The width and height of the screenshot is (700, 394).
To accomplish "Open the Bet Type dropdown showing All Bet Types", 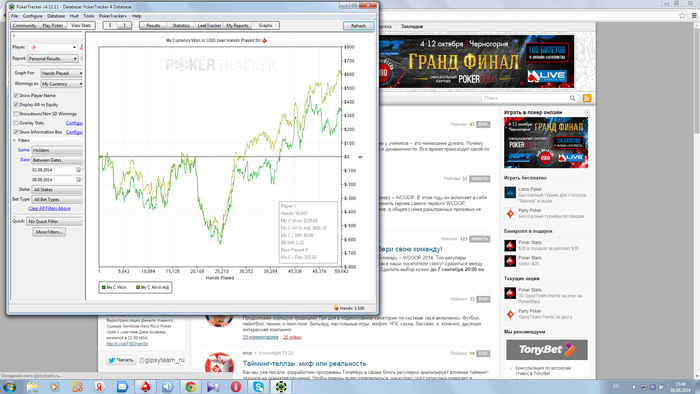I will click(57, 199).
